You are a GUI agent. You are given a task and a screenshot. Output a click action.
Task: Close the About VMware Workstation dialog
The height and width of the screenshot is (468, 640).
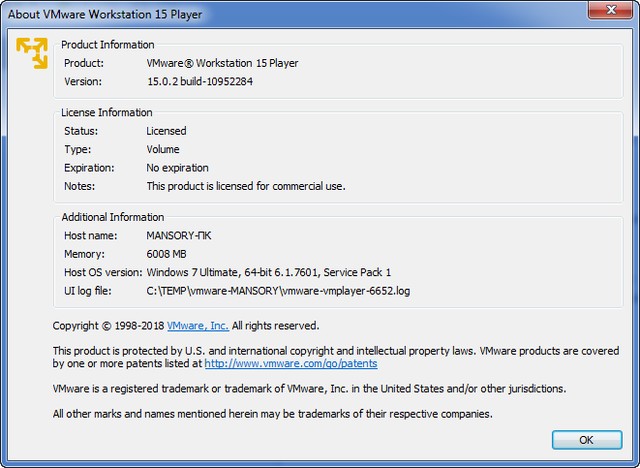click(609, 10)
